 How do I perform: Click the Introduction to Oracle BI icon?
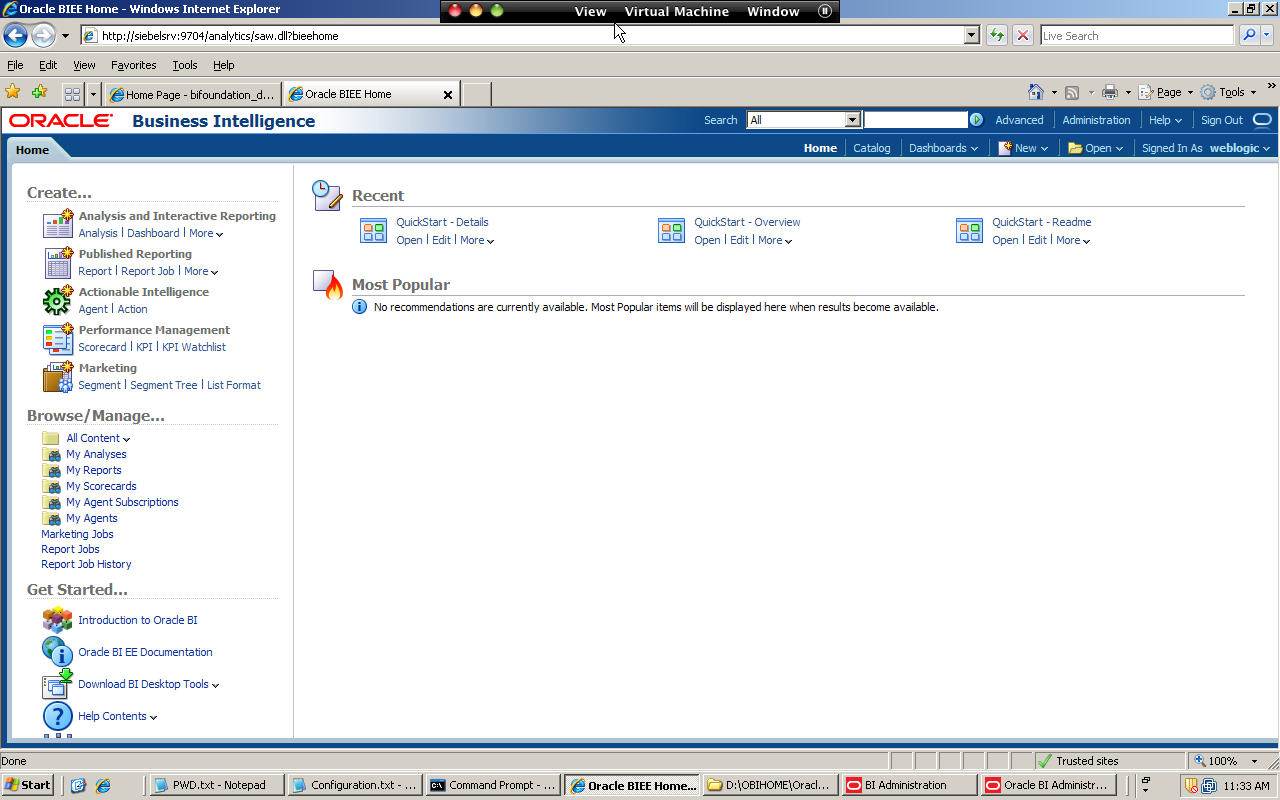coord(57,620)
